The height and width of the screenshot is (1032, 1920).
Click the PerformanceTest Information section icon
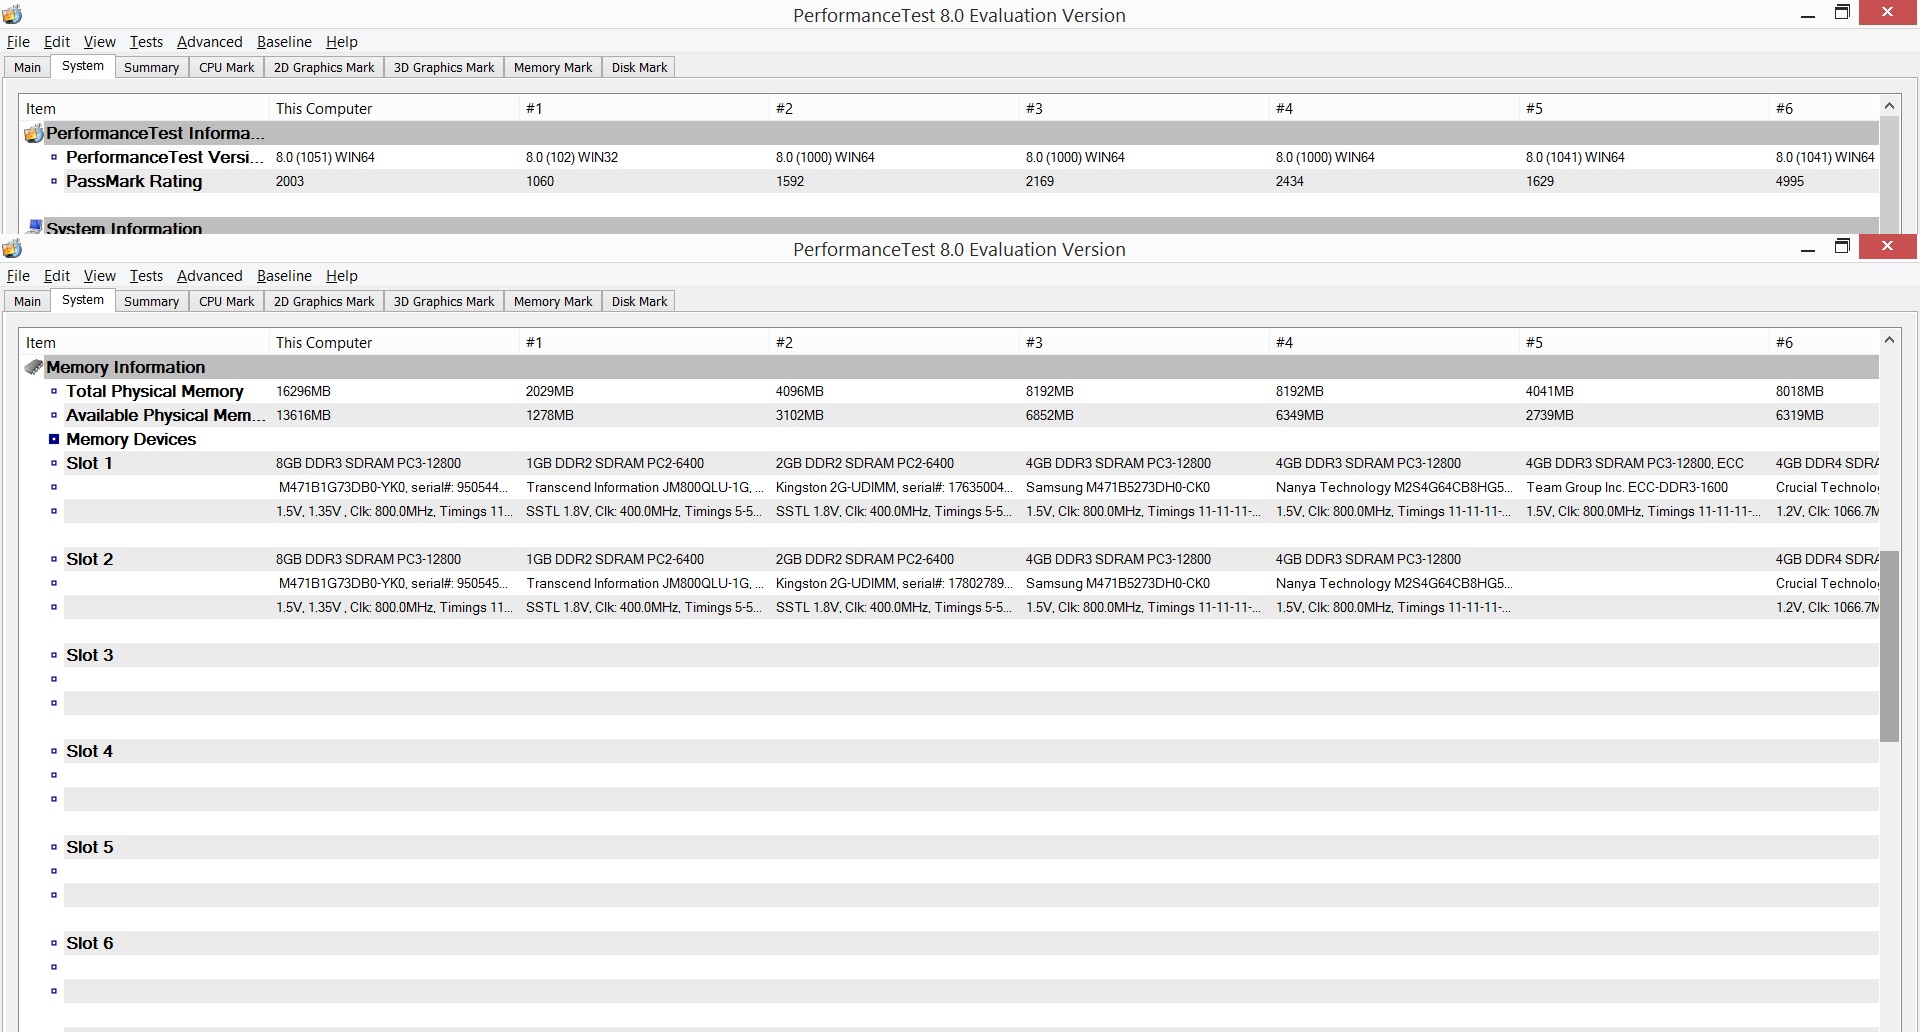34,133
